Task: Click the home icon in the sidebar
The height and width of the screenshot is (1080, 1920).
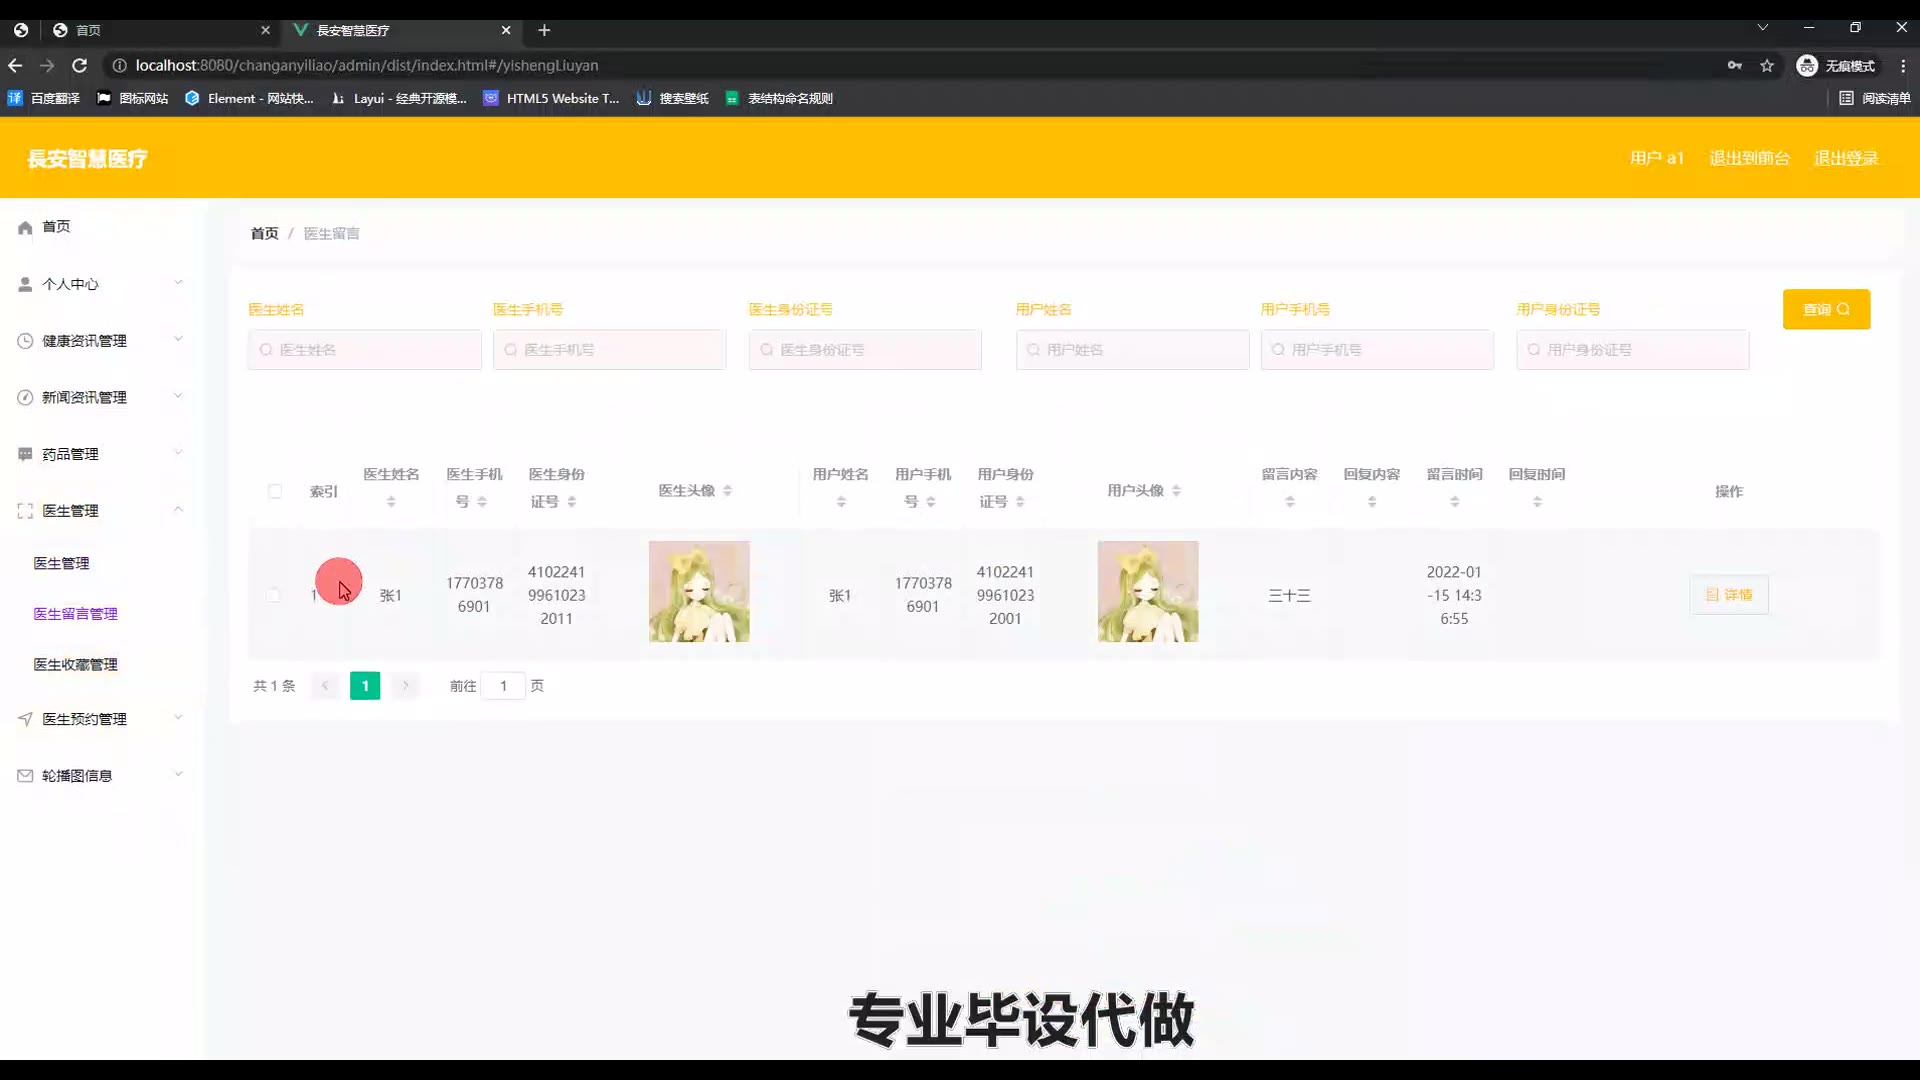Action: click(x=25, y=228)
